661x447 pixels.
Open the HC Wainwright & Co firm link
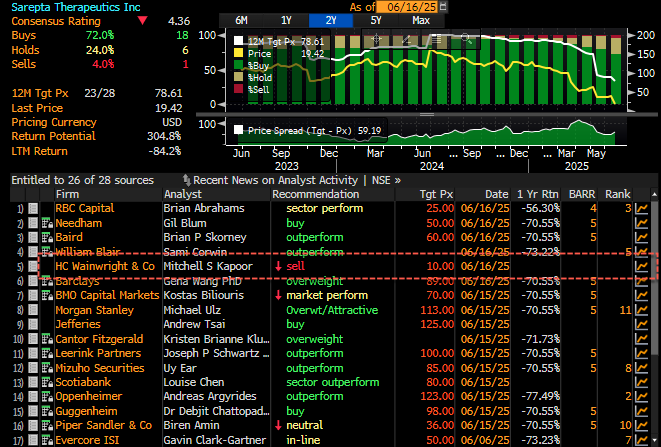(x=105, y=266)
